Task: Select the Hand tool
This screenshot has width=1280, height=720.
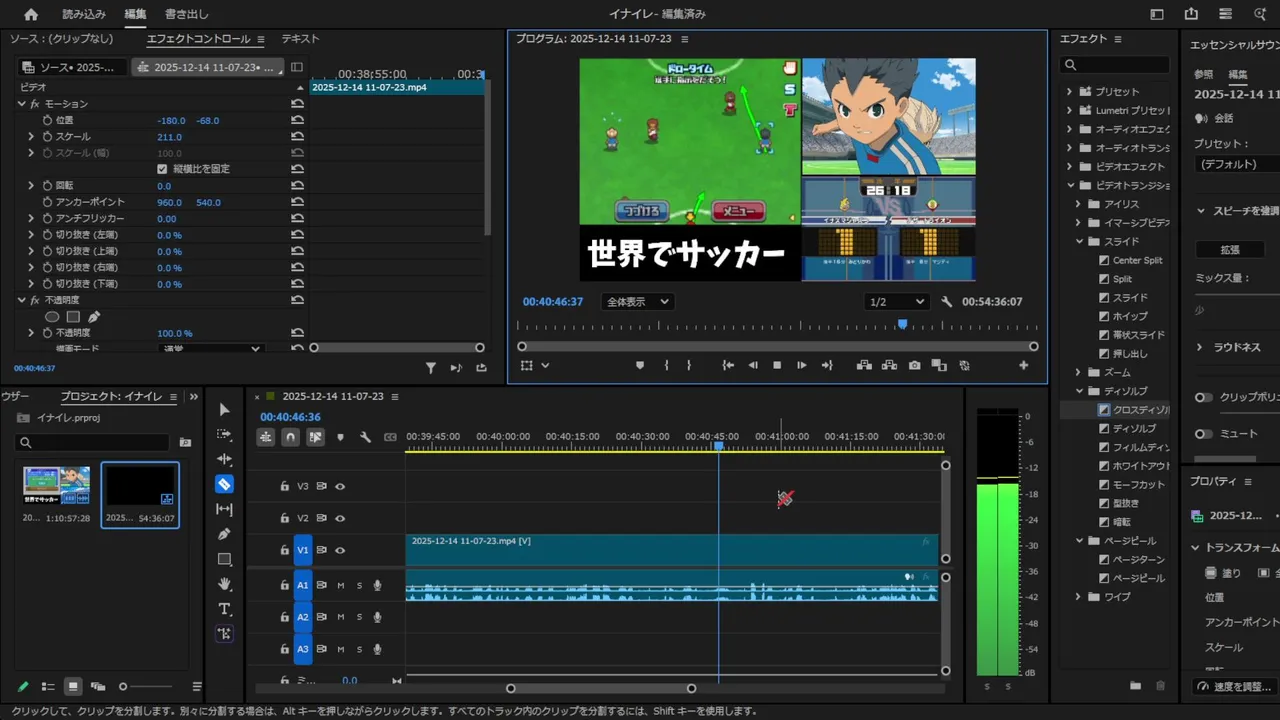Action: (x=224, y=584)
